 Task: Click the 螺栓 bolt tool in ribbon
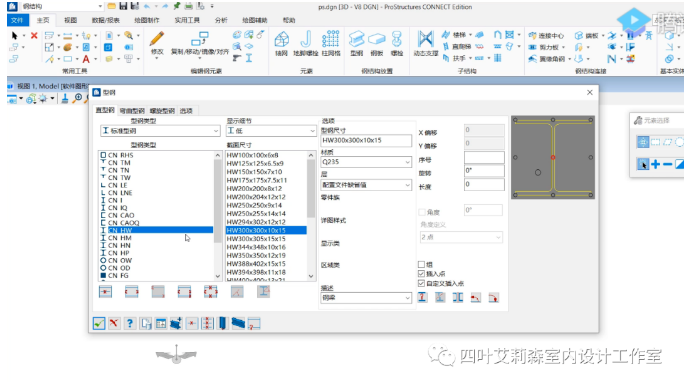397,43
